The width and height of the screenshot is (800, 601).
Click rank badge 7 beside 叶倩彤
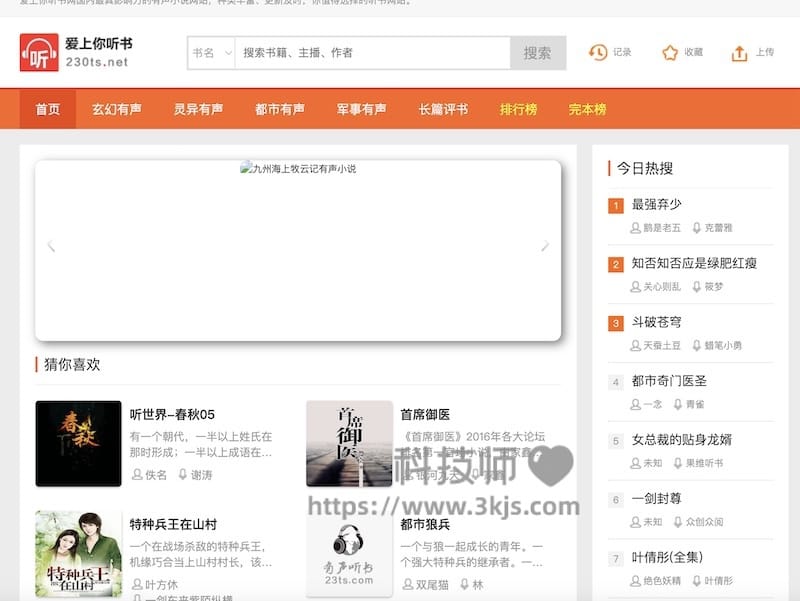point(616,559)
